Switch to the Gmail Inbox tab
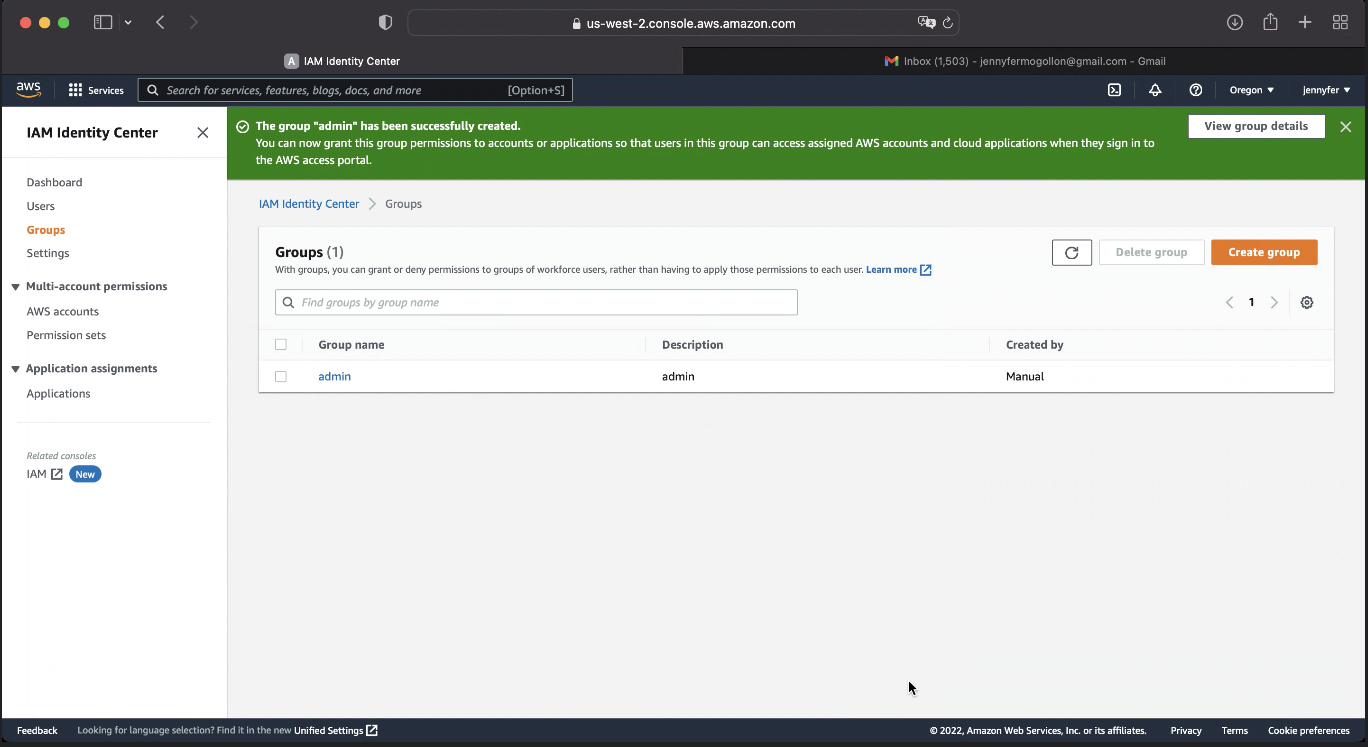 click(x=1025, y=61)
